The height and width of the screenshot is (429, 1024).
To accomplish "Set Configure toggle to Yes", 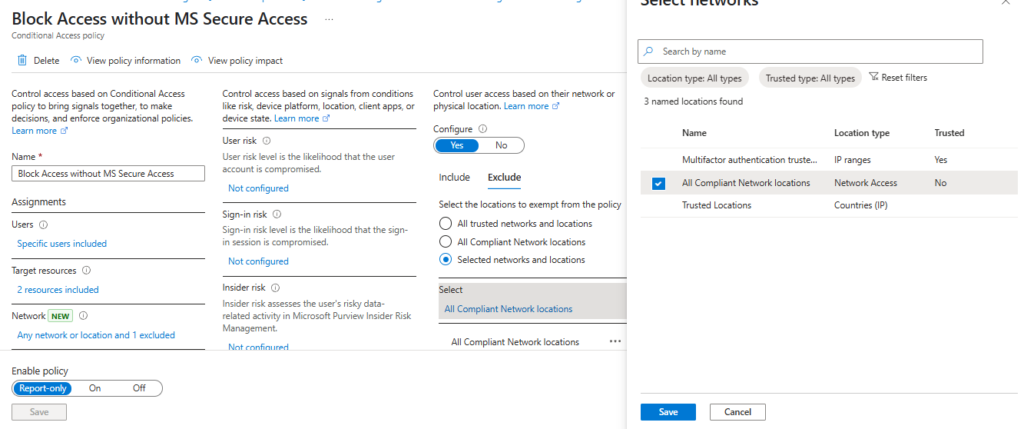I will (457, 145).
